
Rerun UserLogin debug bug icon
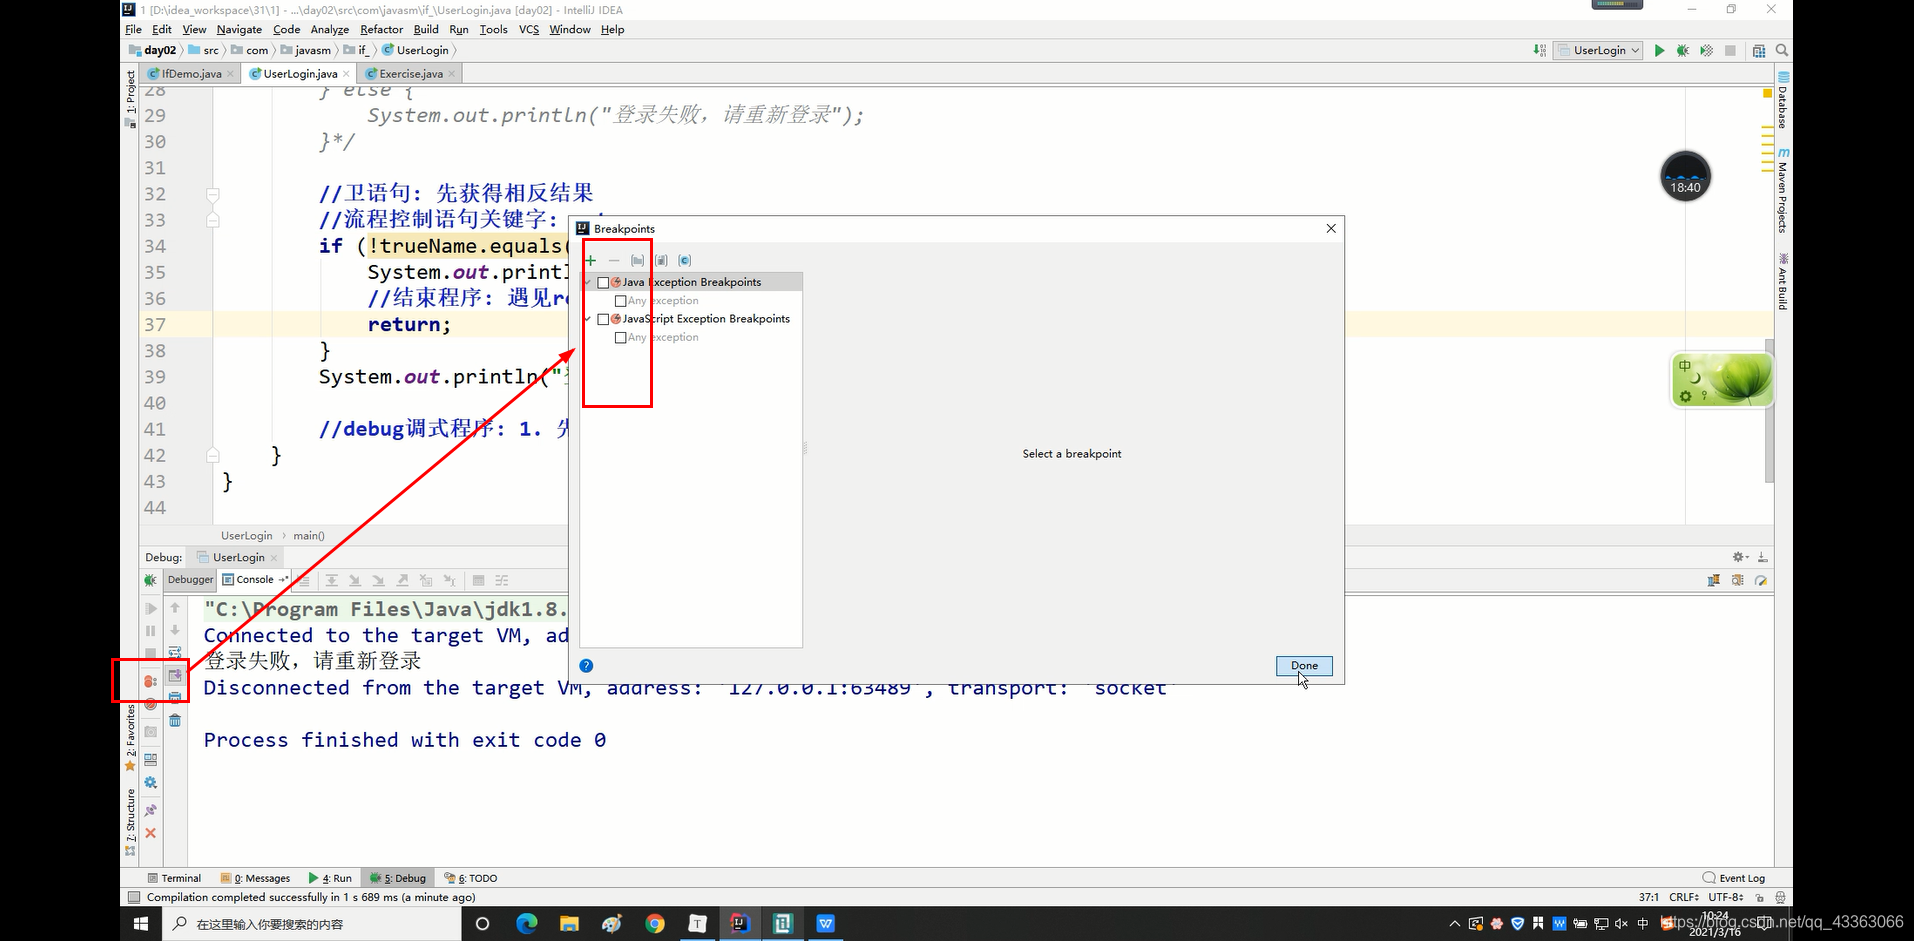pos(150,580)
